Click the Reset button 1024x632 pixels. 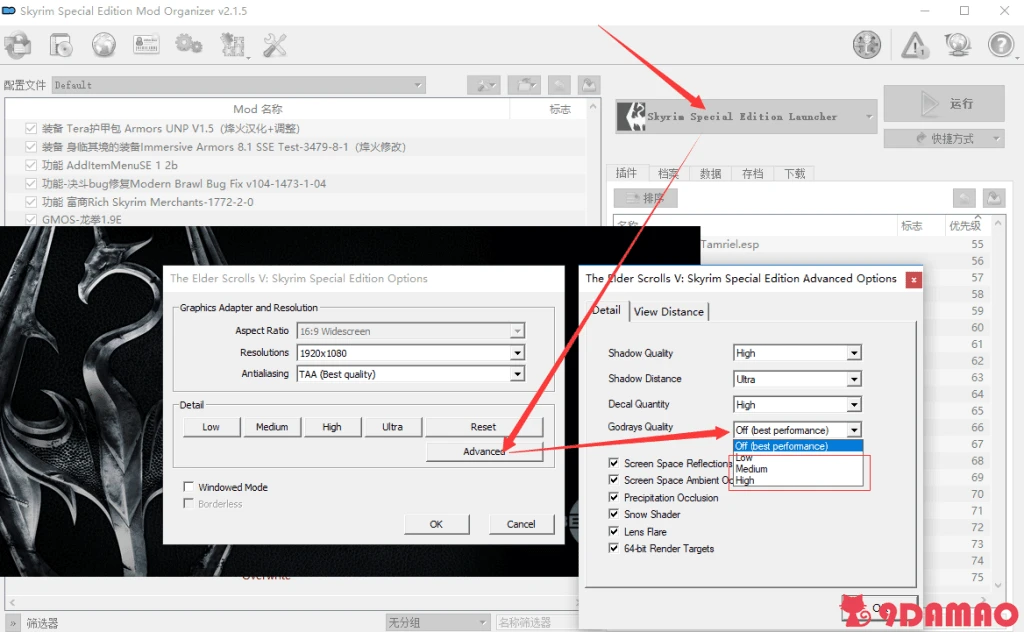point(483,427)
